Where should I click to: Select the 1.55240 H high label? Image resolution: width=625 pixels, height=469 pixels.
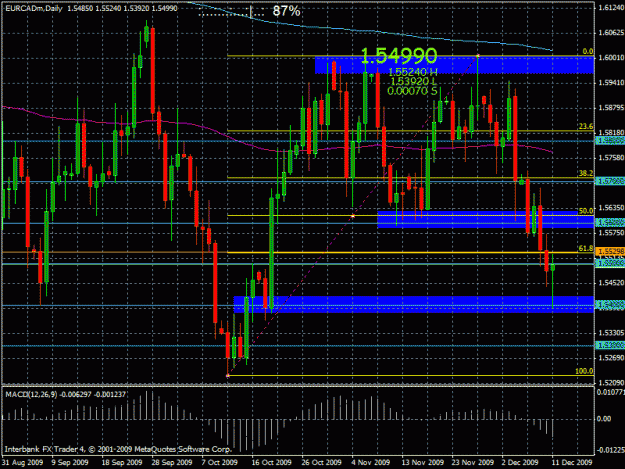click(x=413, y=72)
